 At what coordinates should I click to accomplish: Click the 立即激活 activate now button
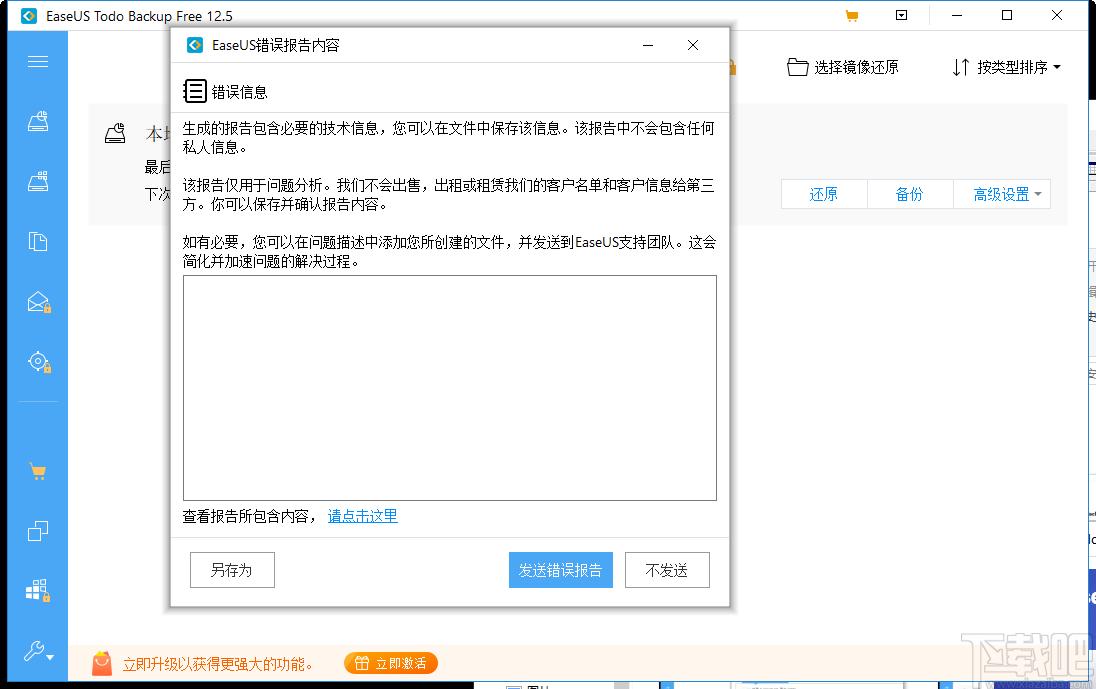pyautogui.click(x=391, y=663)
